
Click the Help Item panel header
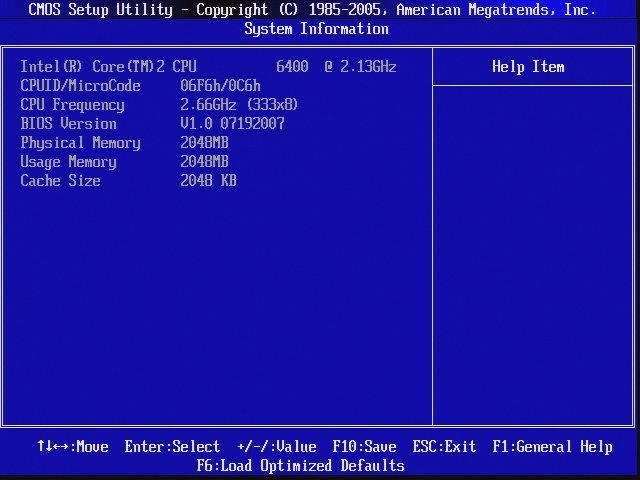[528, 67]
